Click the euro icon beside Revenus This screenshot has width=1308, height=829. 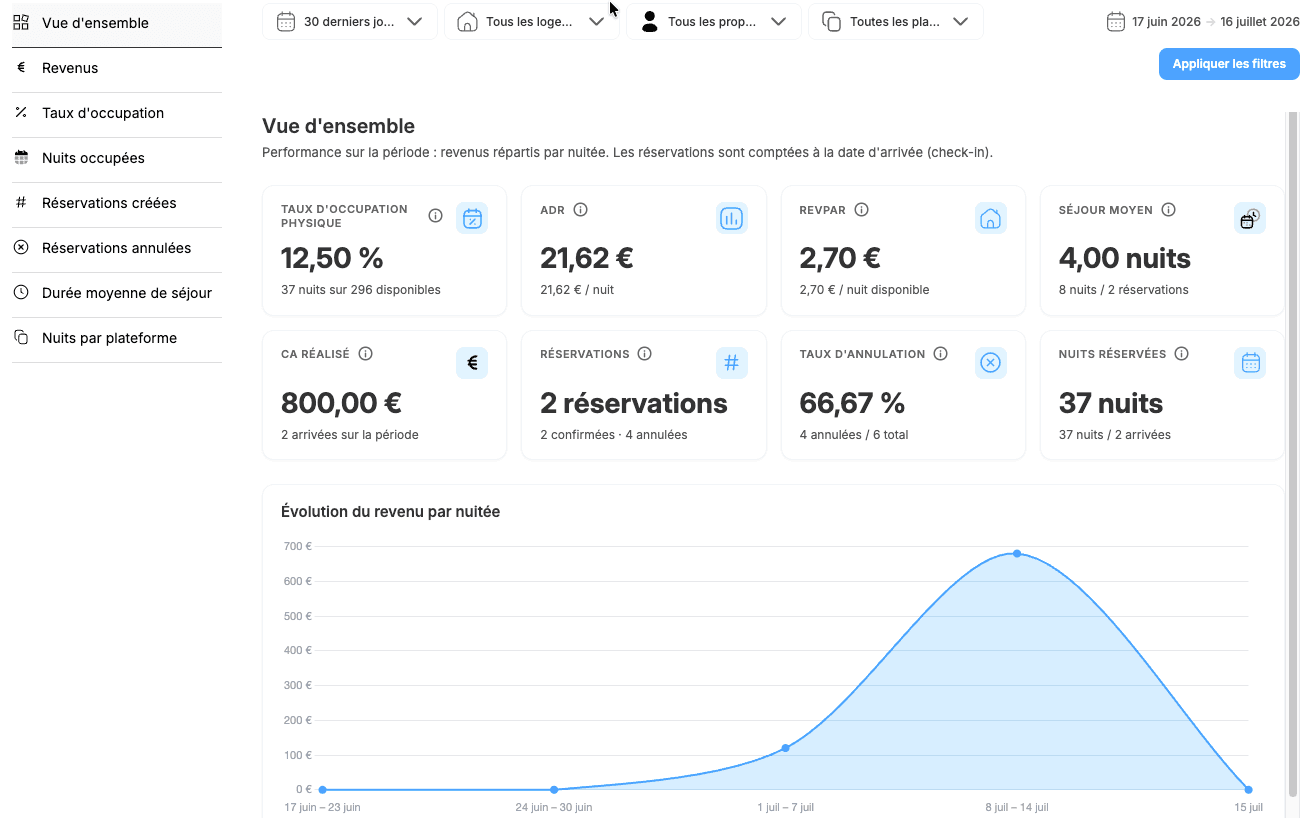click(x=21, y=68)
